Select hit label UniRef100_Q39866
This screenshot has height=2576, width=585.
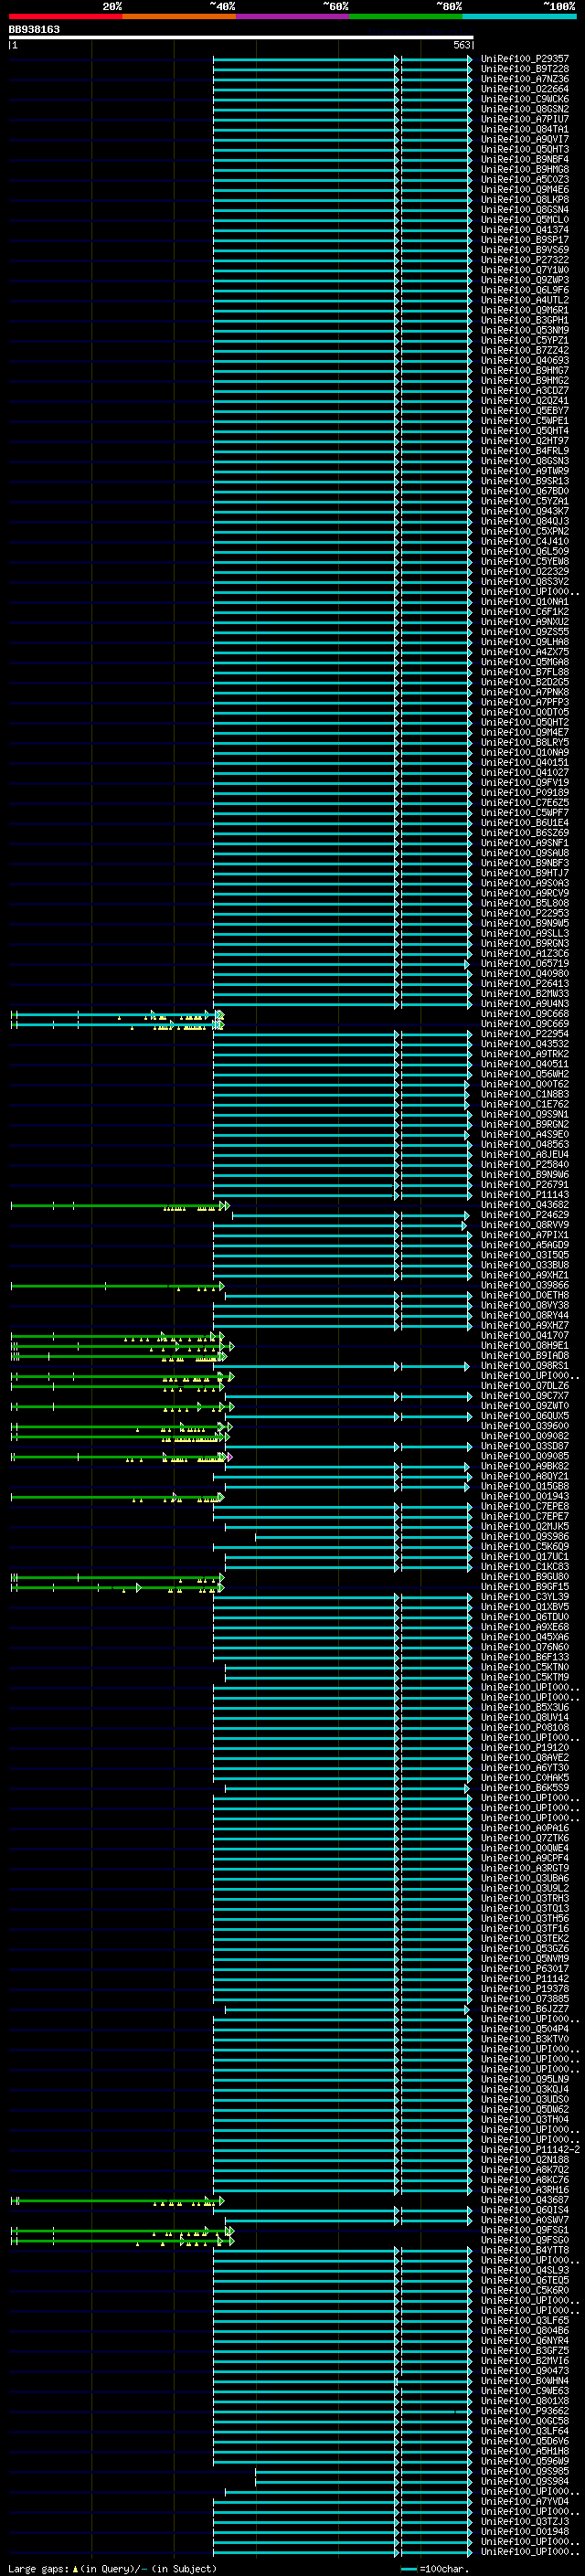(525, 1285)
